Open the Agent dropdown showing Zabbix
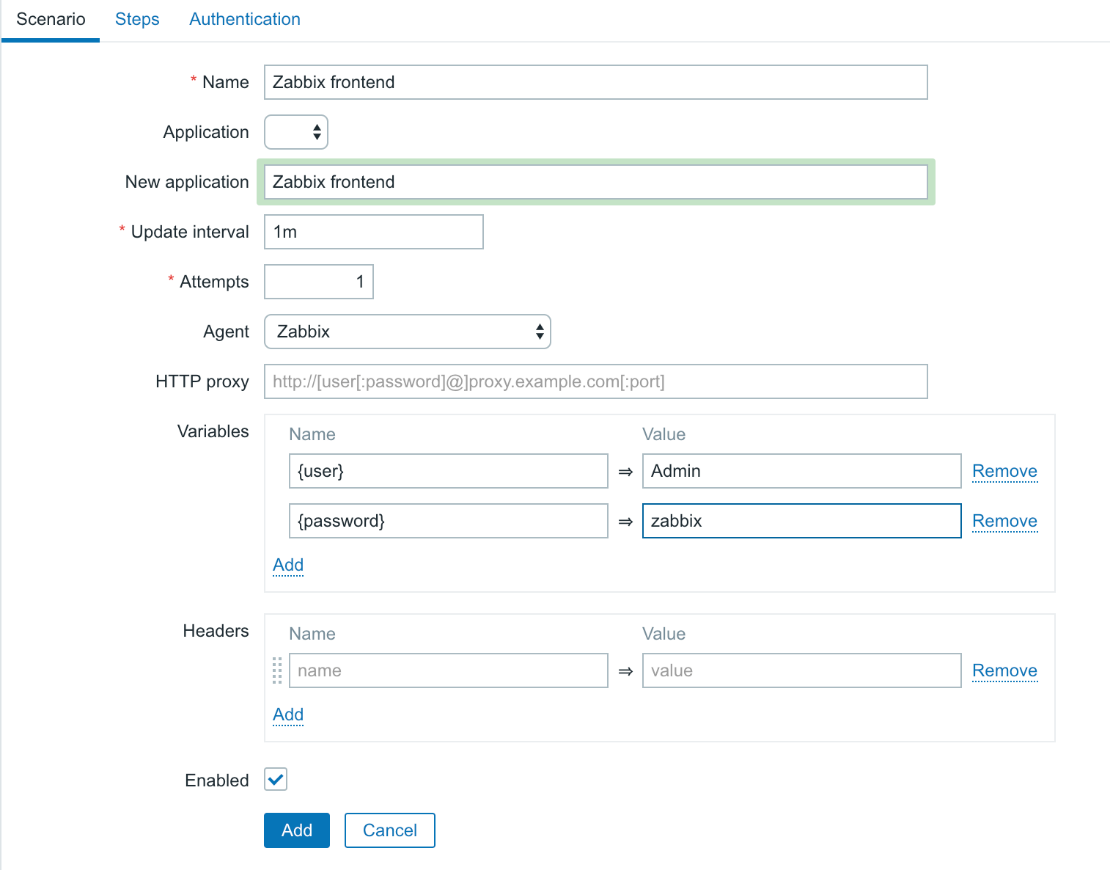Viewport: 1110px width, 870px height. click(x=407, y=332)
